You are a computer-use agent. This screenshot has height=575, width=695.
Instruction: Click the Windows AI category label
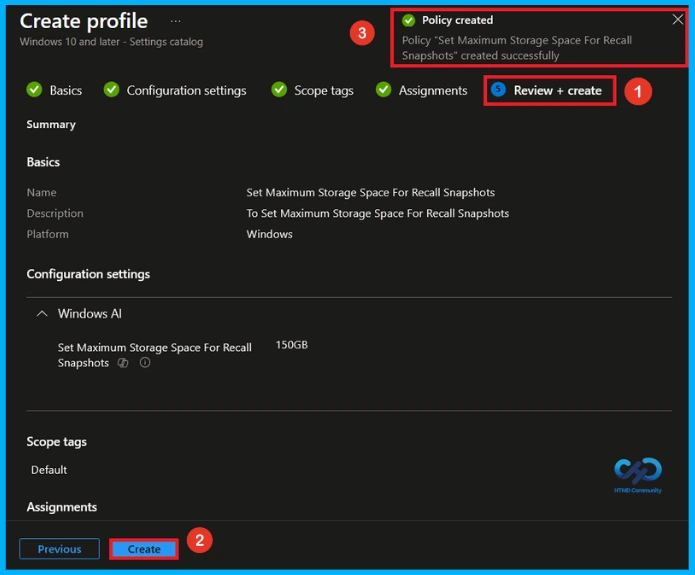click(x=90, y=314)
